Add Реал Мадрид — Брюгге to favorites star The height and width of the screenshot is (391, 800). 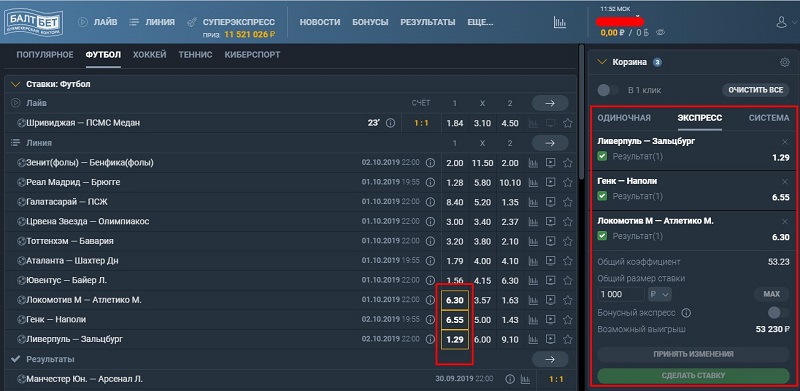(567, 182)
